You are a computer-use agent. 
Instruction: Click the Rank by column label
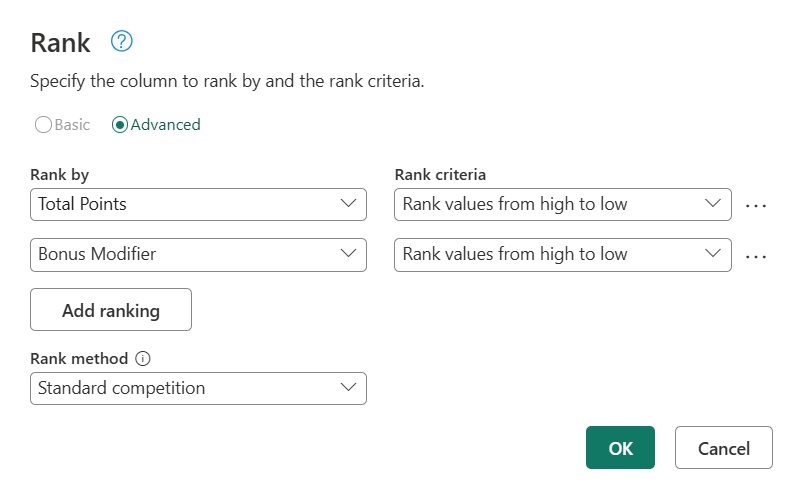60,175
